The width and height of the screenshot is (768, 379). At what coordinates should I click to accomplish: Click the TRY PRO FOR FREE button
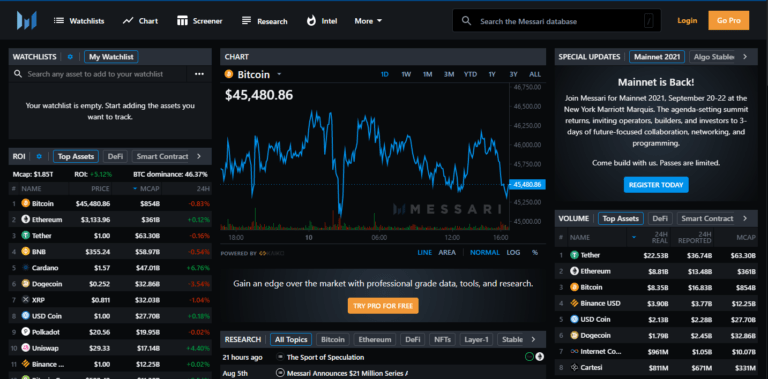[383, 306]
